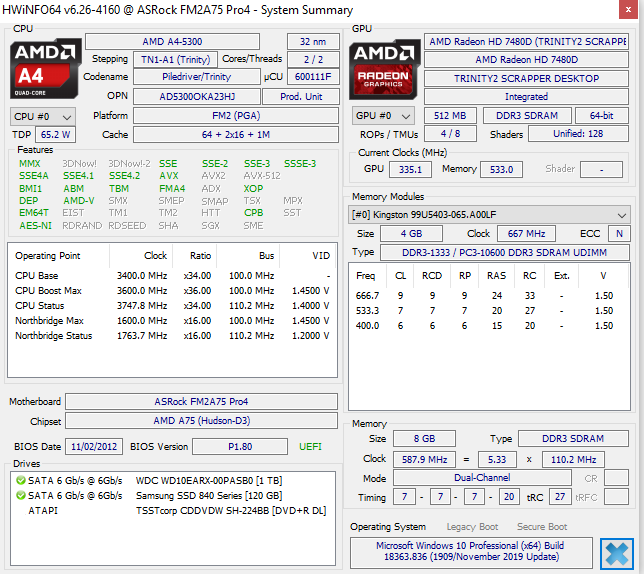
Task: Click the Unified: 128 shaders field
Action: click(578, 134)
